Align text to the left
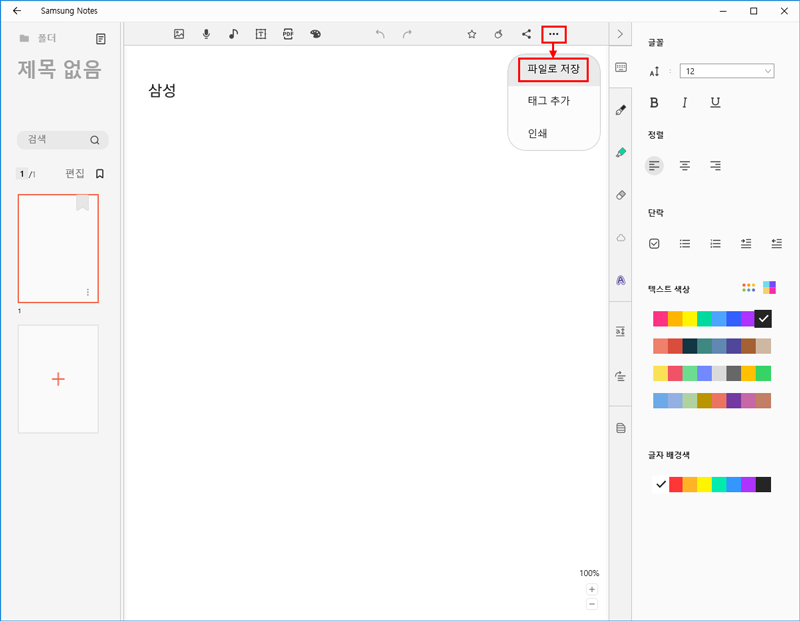Screen dimensions: 800x621 (654, 165)
